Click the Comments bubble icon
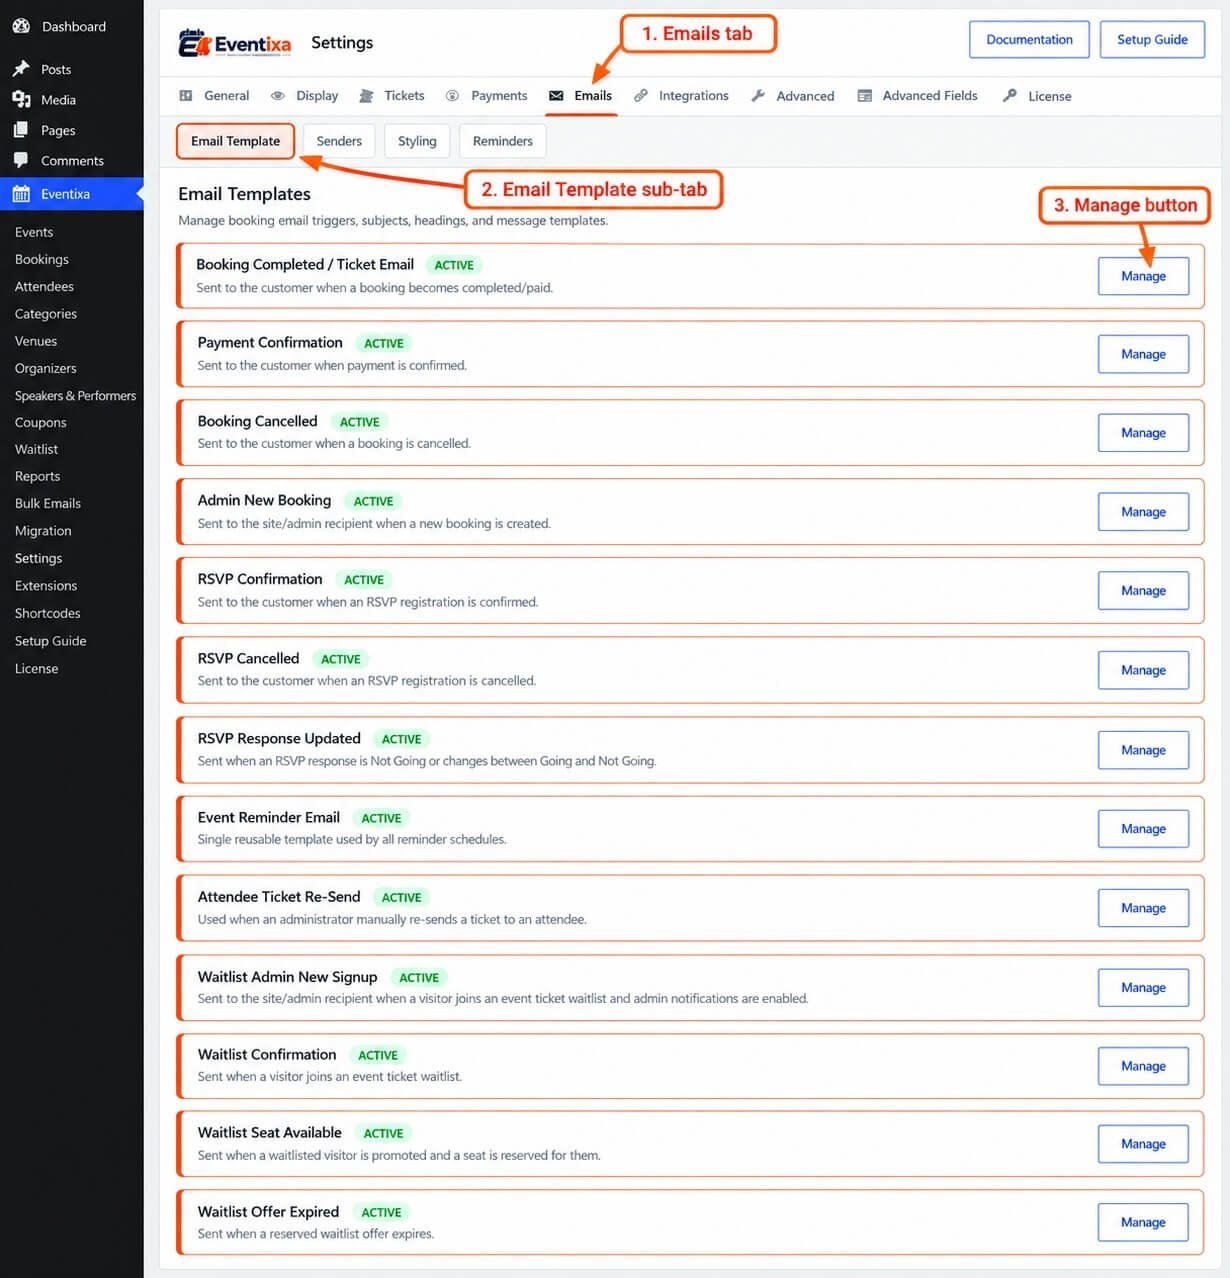Image resolution: width=1230 pixels, height=1278 pixels. point(21,160)
